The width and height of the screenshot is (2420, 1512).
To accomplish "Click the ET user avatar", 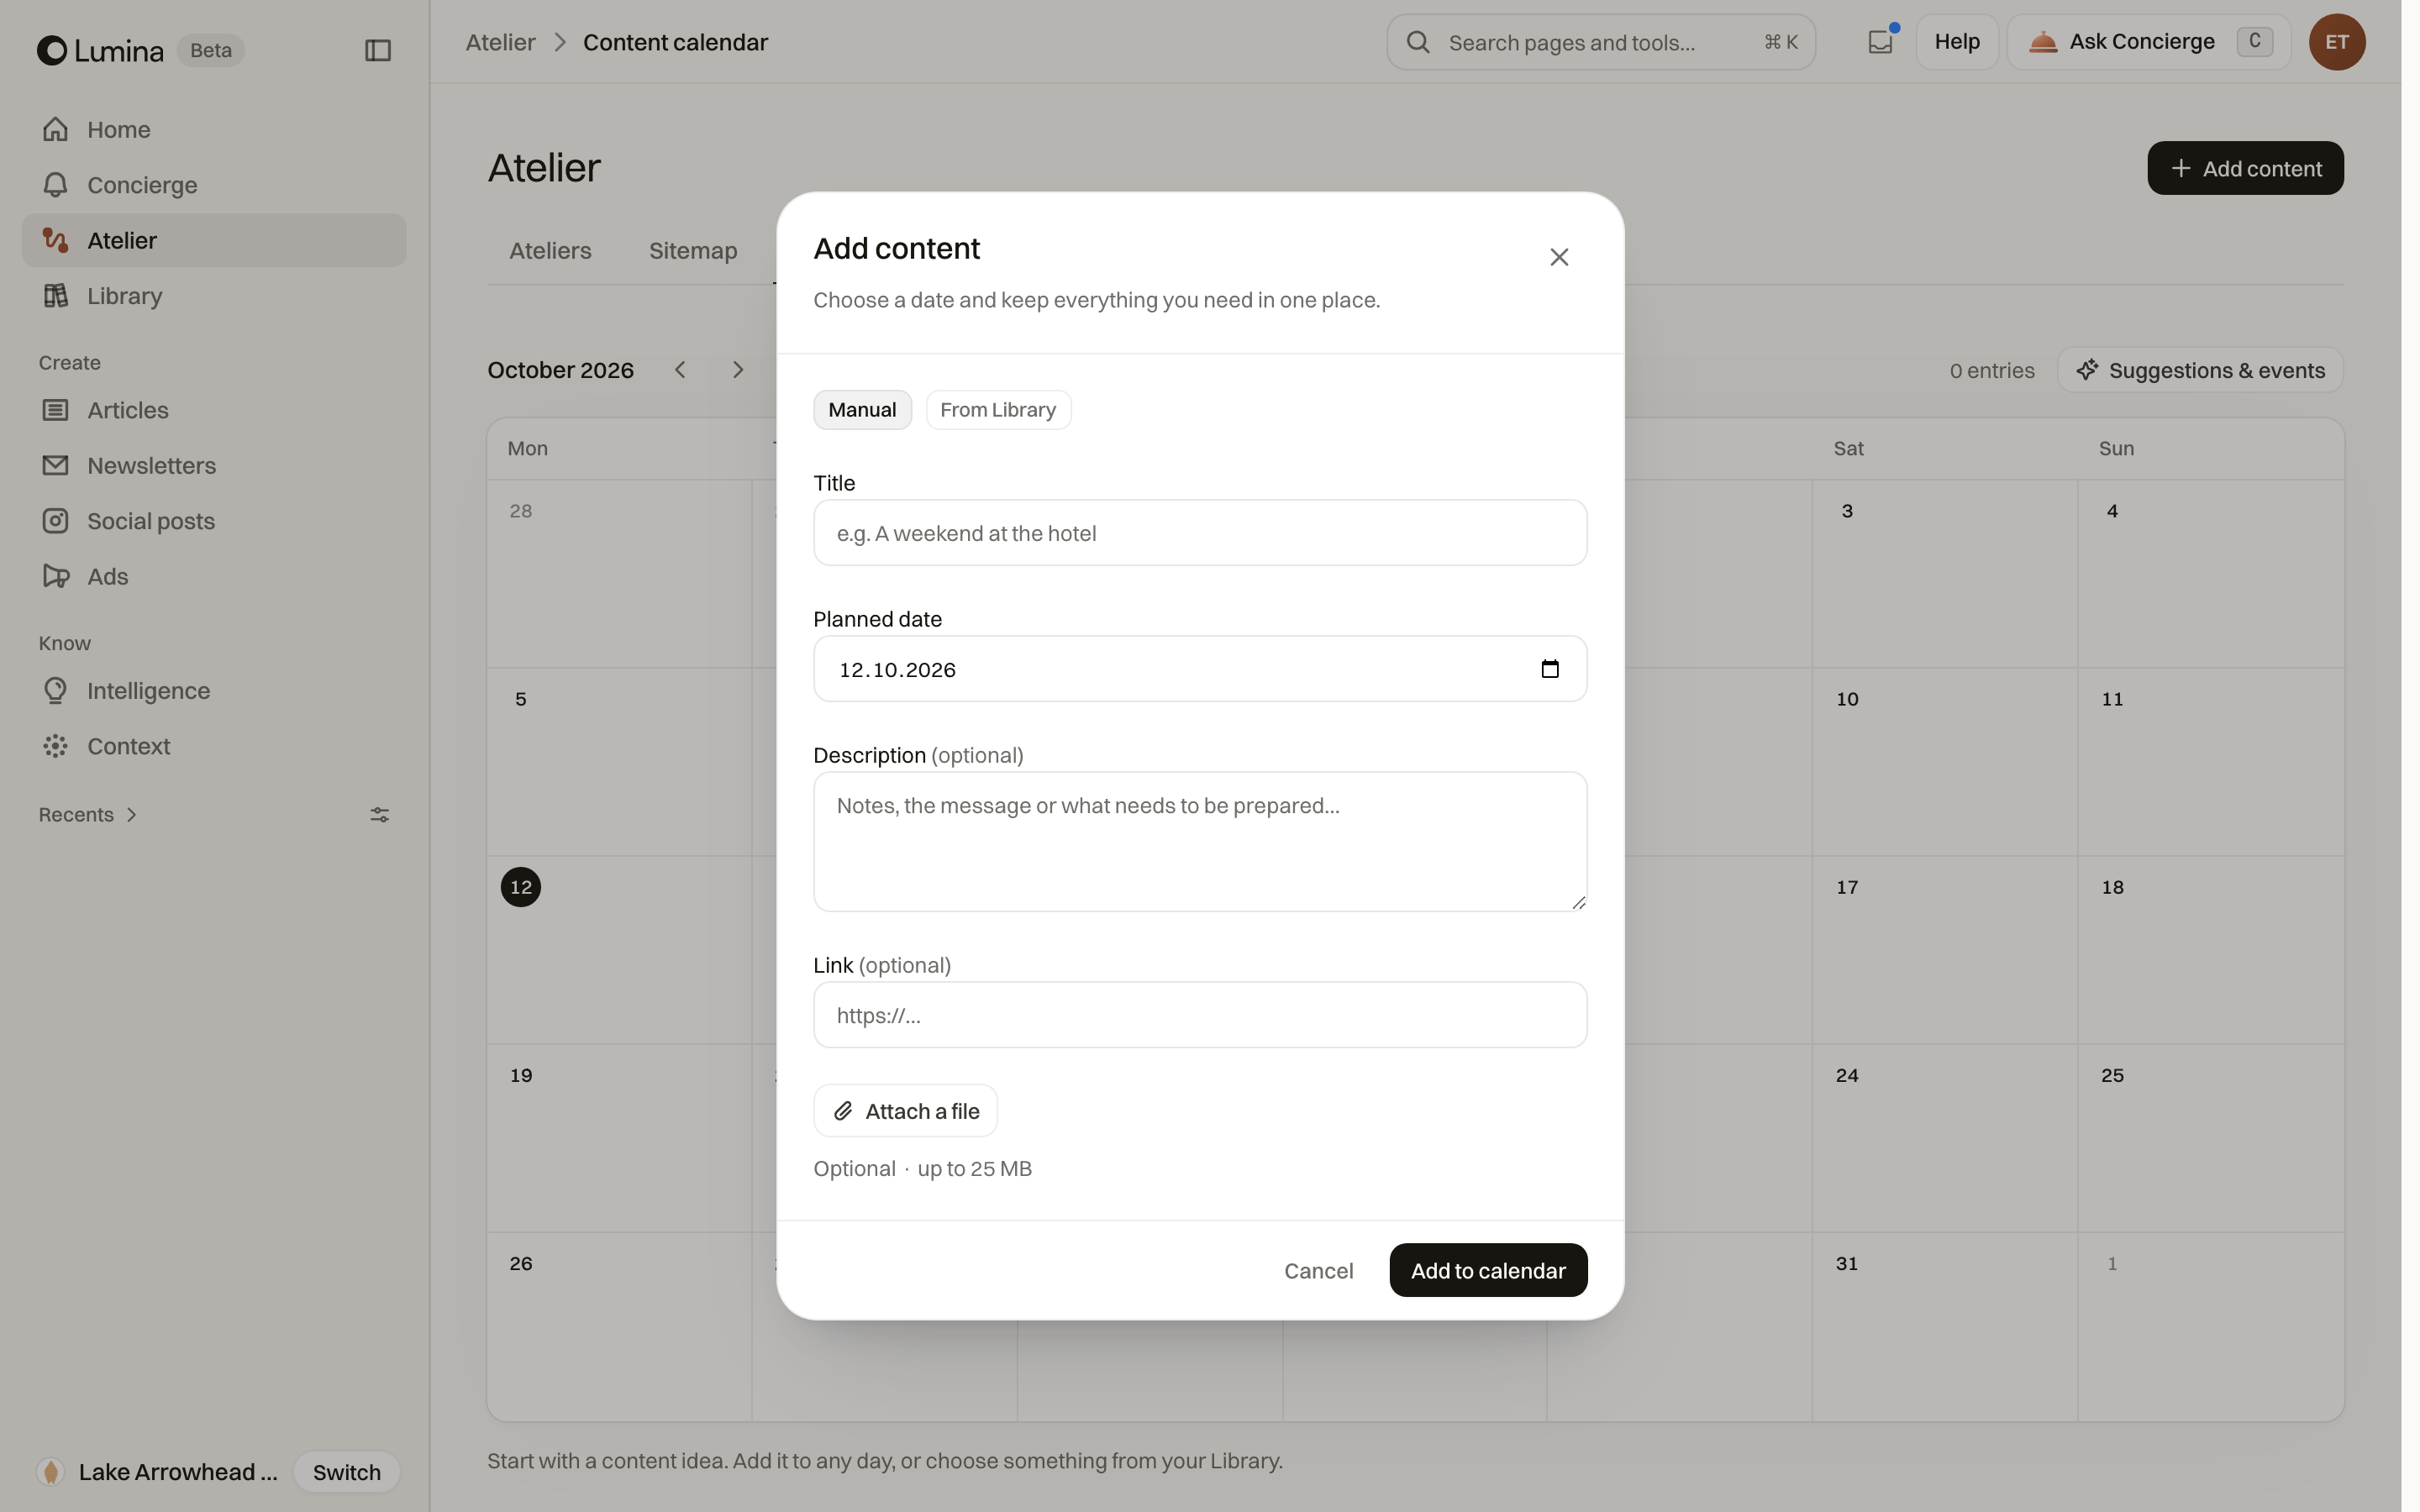I will pos(2337,42).
